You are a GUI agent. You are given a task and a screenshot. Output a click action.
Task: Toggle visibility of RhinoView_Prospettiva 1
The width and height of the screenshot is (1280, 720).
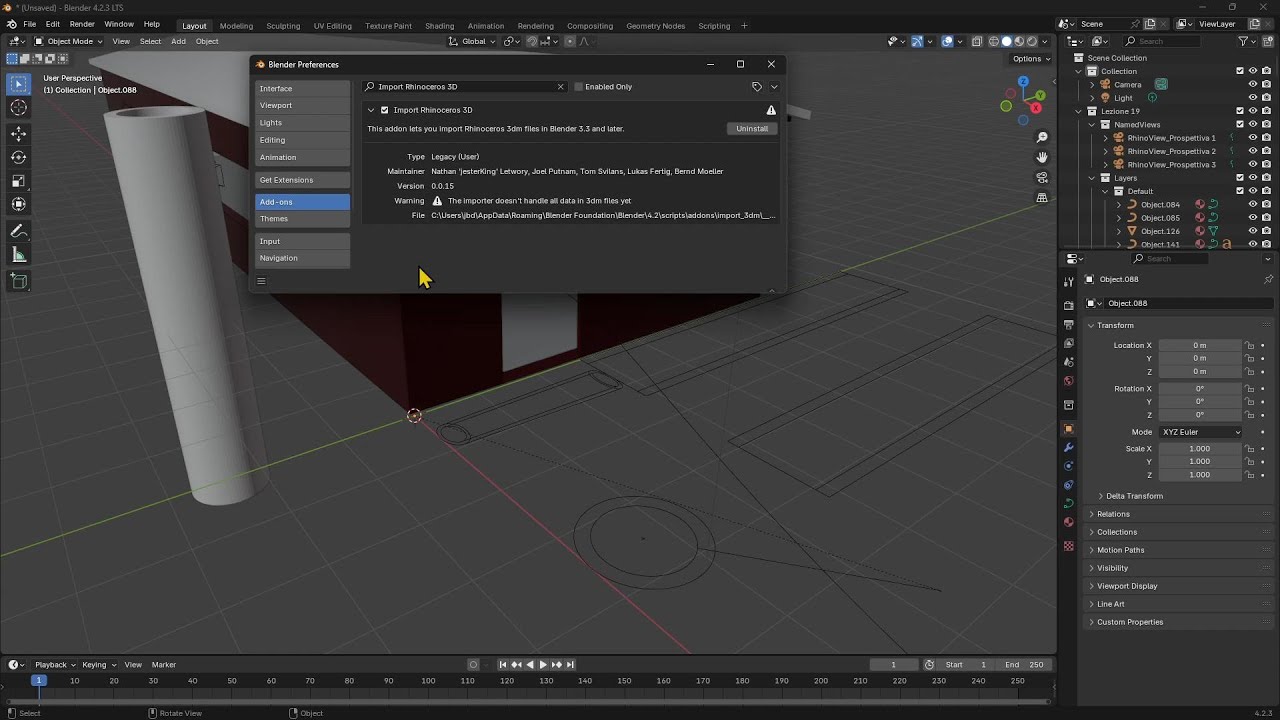[1252, 138]
